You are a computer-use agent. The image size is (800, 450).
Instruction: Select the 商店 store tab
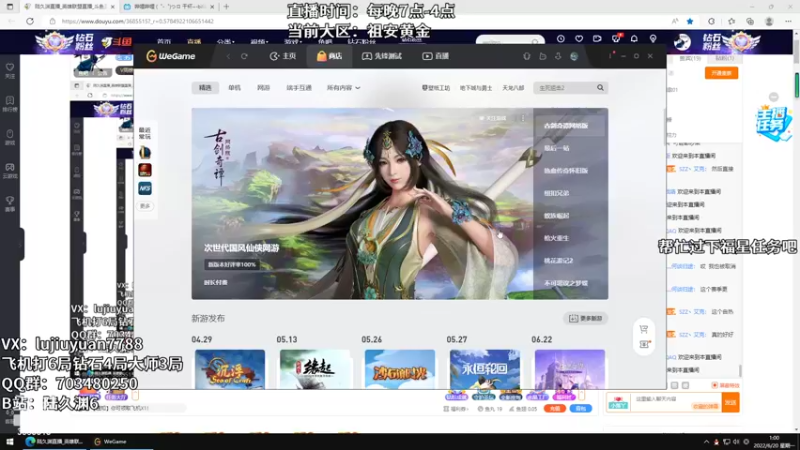click(x=329, y=56)
